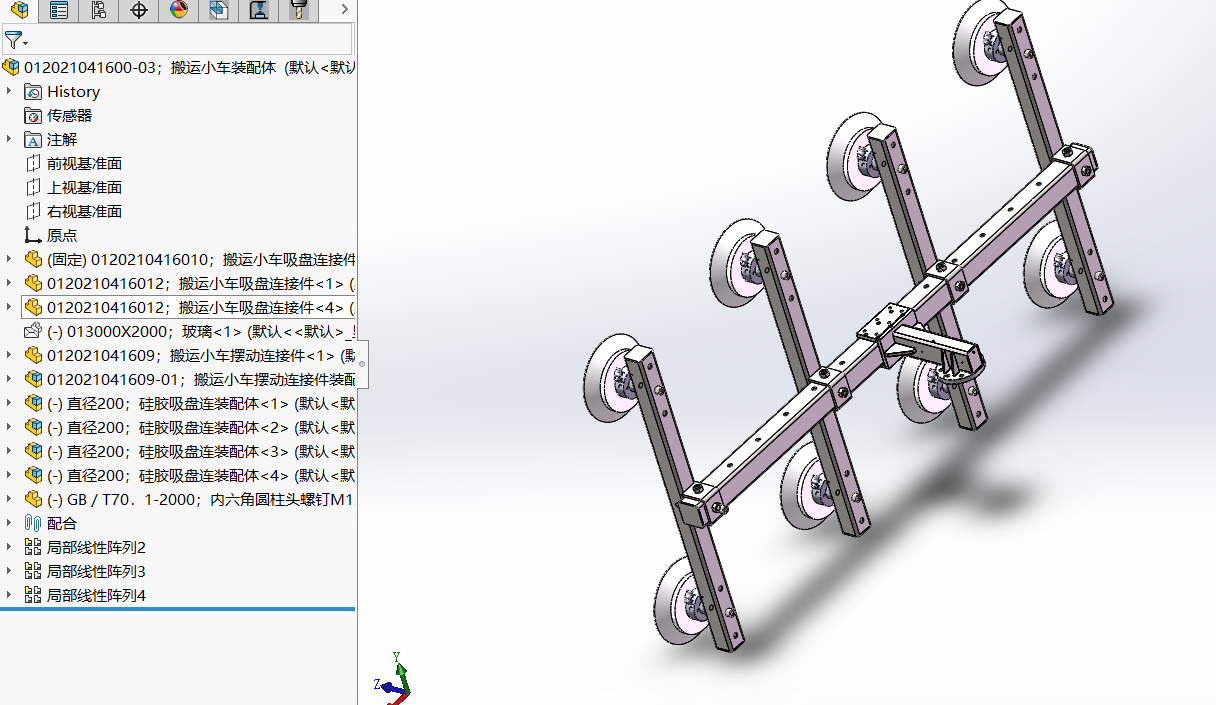Select the 上视基准面 top plane
Viewport: 1216px width, 705px height.
coord(84,187)
